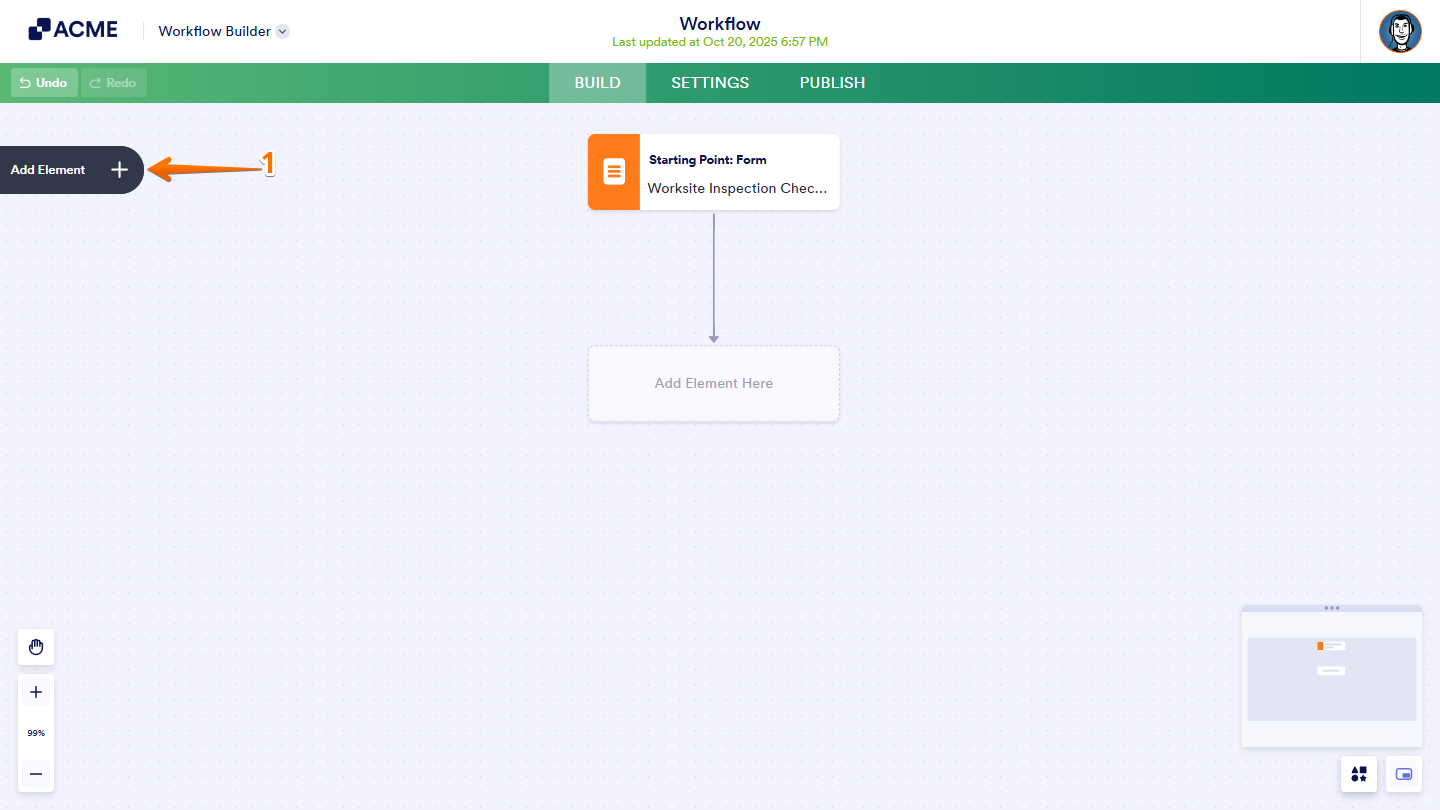Click the Workflow title text
The height and width of the screenshot is (810, 1440).
coord(720,24)
